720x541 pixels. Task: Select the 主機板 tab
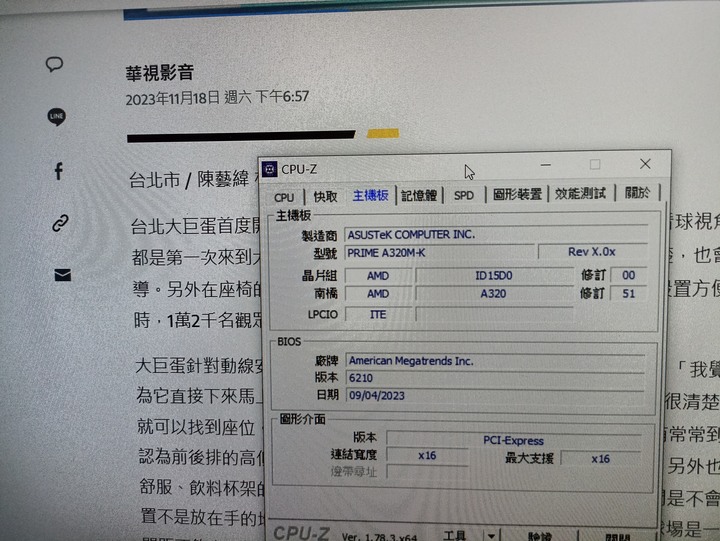[x=371, y=196]
